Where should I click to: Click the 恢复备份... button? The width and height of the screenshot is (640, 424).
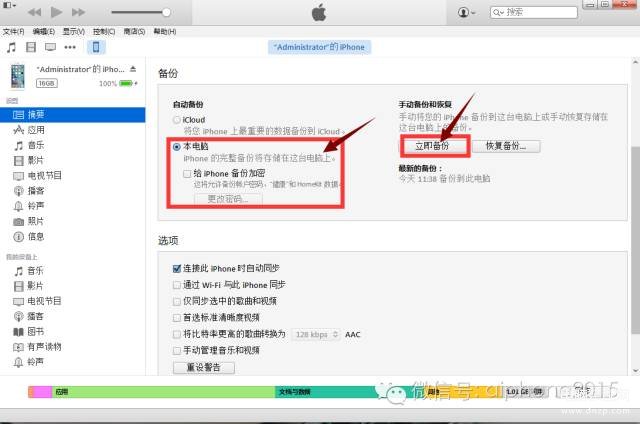506,146
